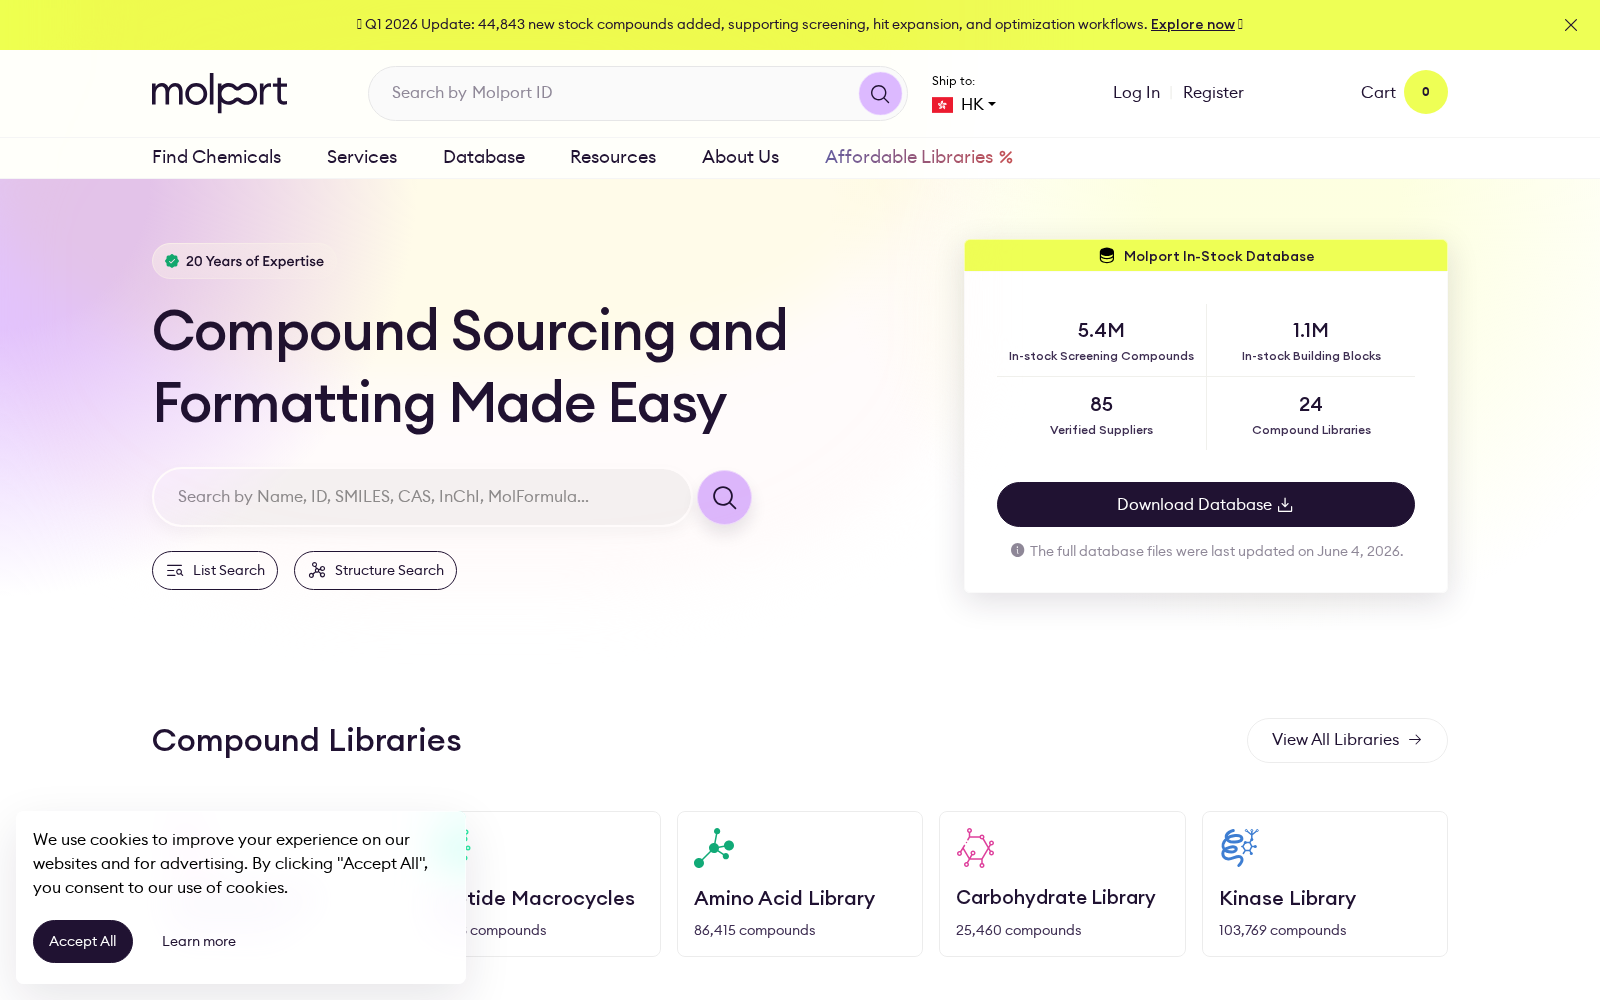Open the Find Chemicals menu
Image resolution: width=1600 pixels, height=1000 pixels.
pos(217,157)
